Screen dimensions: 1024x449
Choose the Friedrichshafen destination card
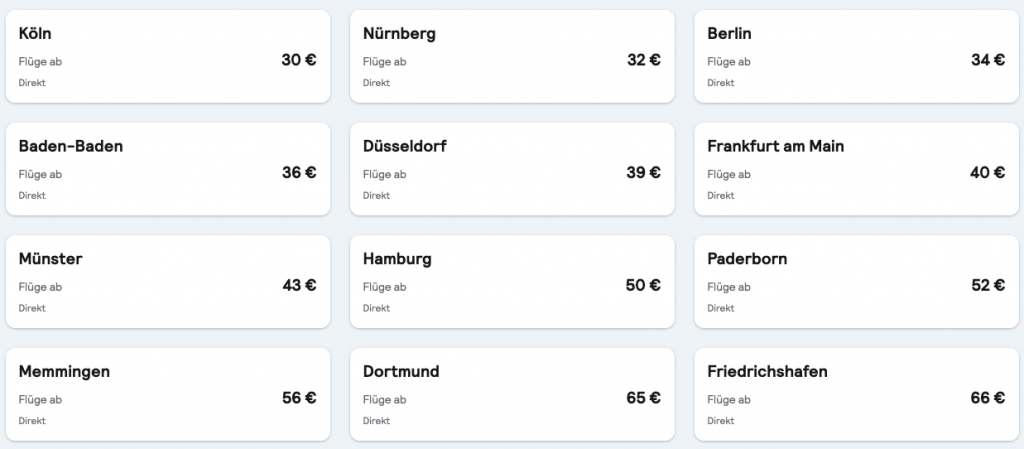pos(856,394)
